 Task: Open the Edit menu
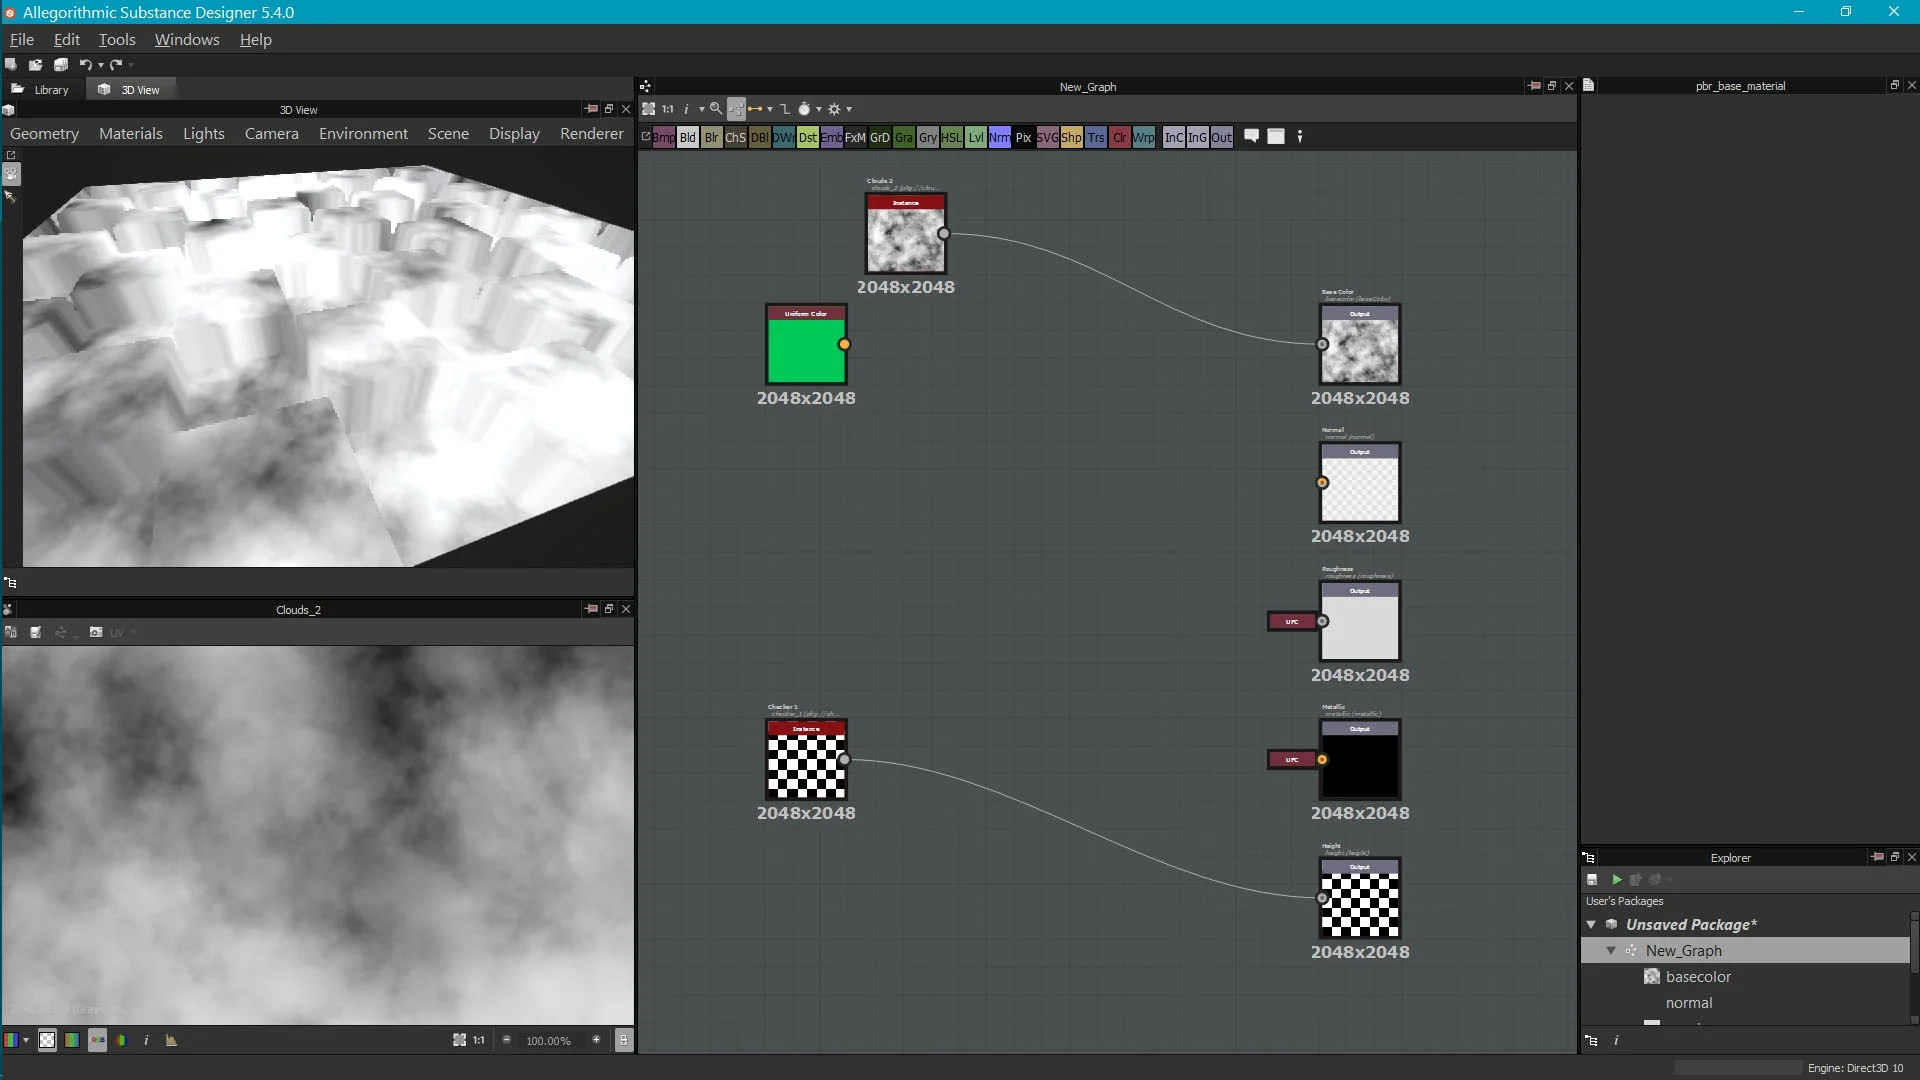67,39
